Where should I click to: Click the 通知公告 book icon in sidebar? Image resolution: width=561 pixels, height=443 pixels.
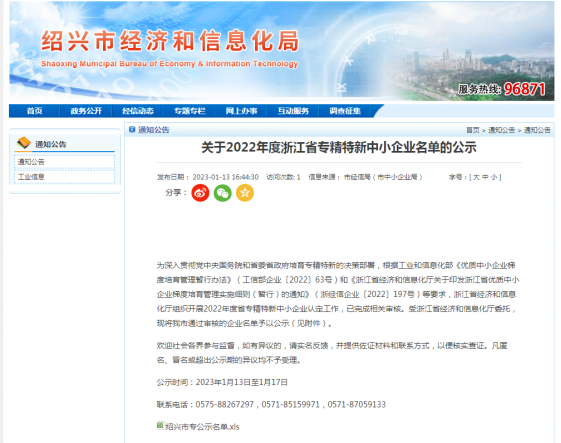coord(24,143)
